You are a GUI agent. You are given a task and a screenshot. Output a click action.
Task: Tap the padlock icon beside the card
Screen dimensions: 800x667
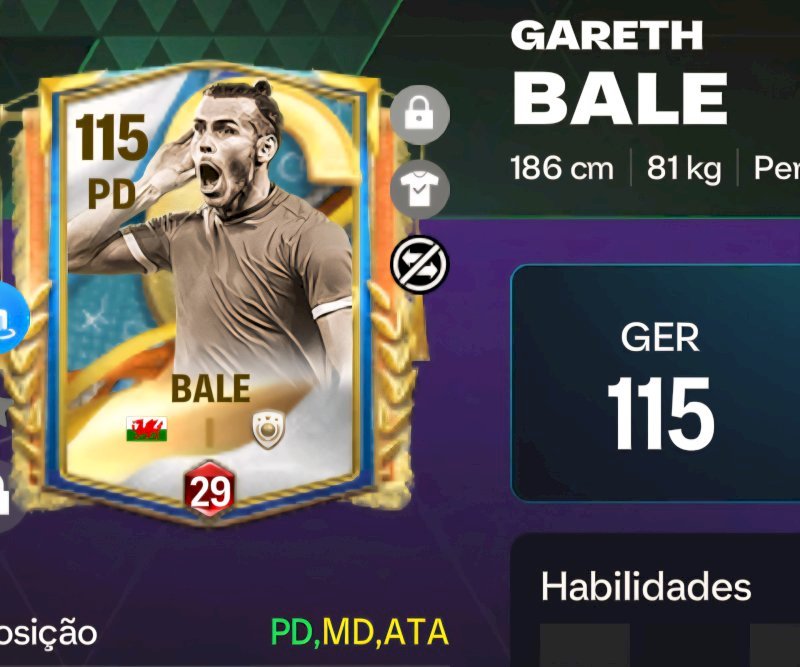[x=419, y=115]
